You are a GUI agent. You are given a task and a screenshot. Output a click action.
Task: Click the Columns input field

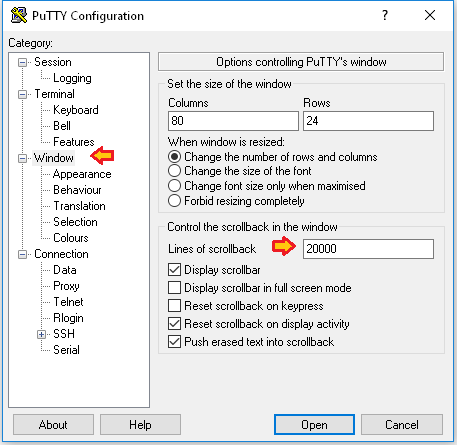coord(233,121)
